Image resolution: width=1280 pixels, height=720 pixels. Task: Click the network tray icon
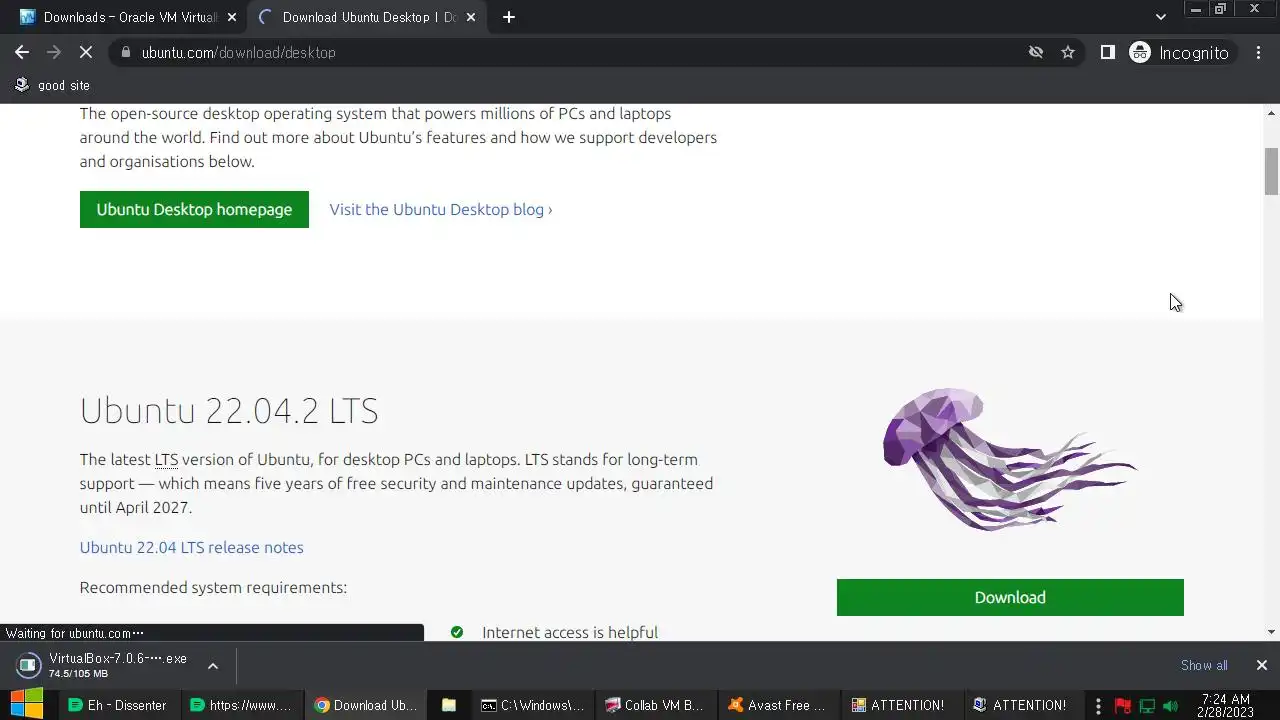(x=1147, y=706)
